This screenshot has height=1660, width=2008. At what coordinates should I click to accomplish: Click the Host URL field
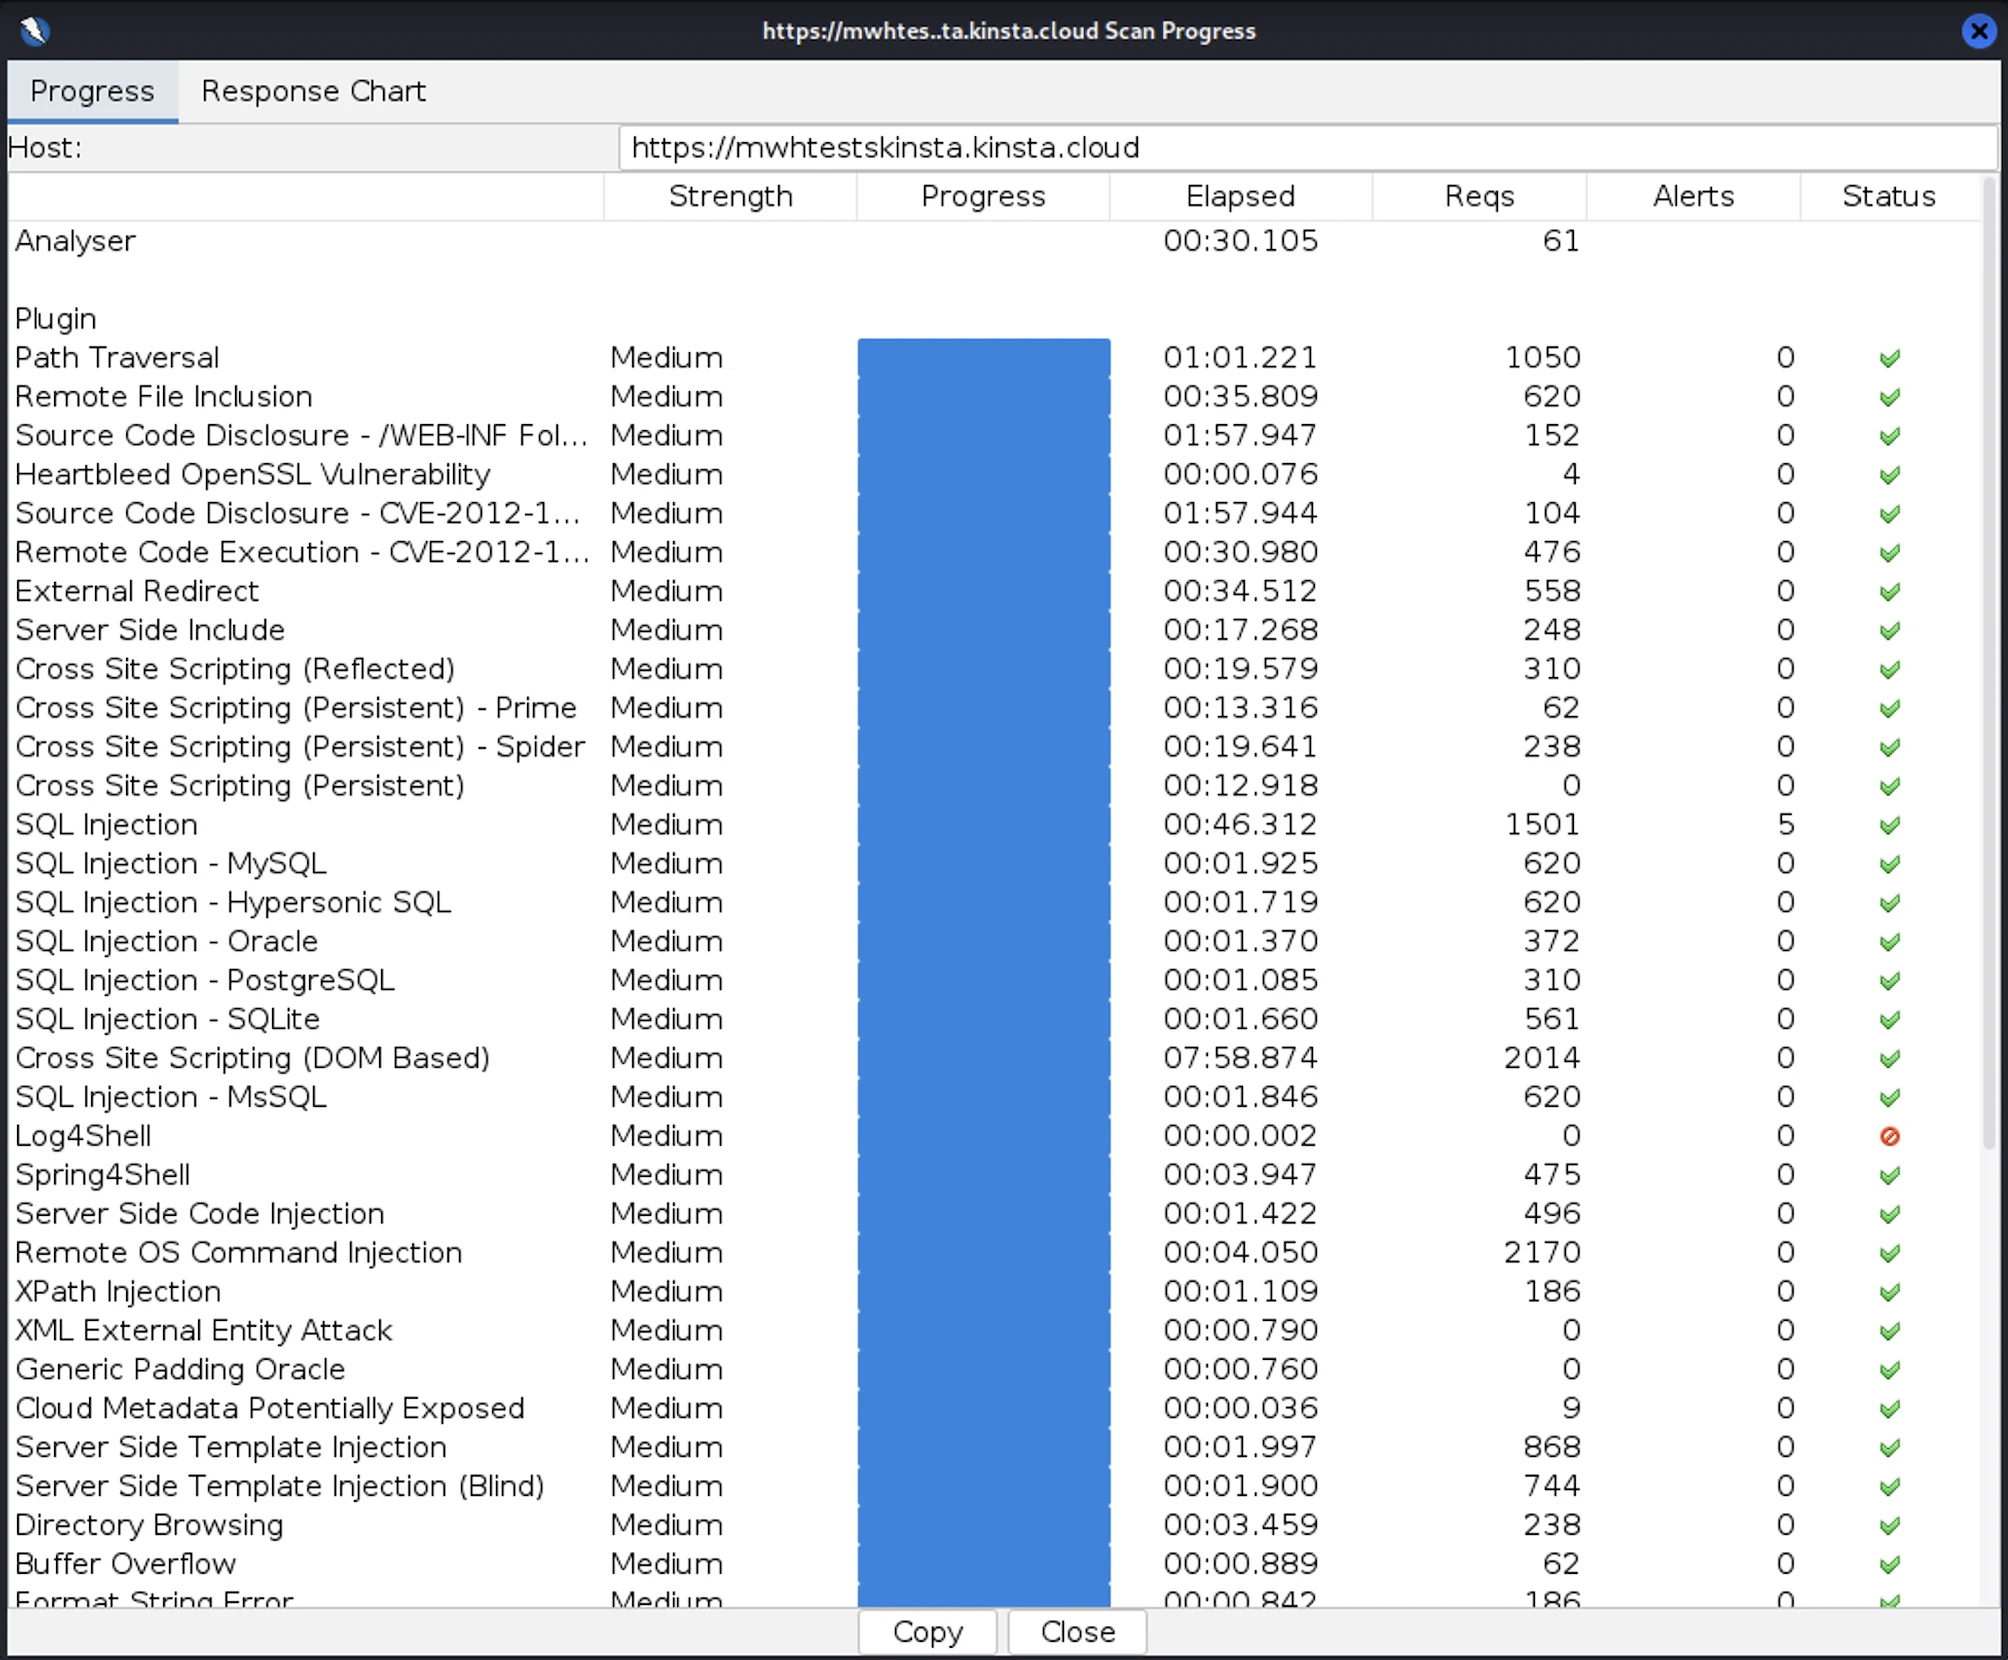point(1306,148)
